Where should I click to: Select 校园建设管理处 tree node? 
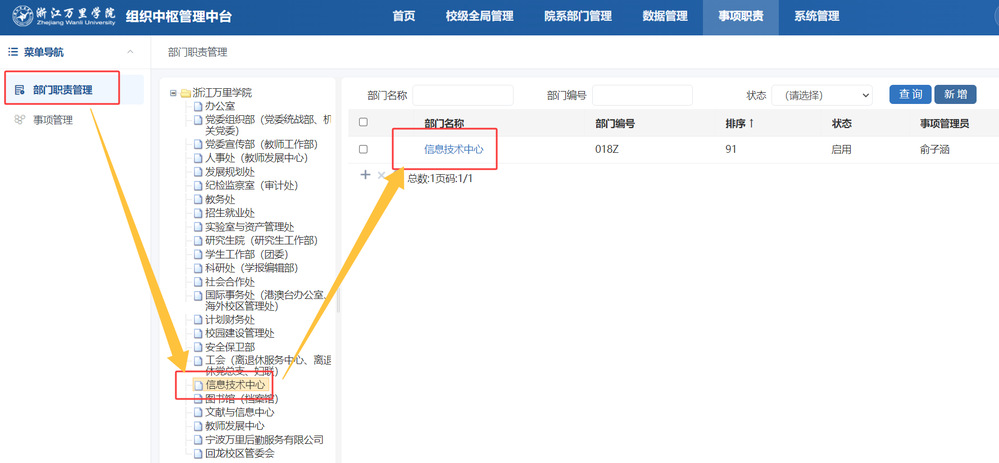tap(240, 333)
